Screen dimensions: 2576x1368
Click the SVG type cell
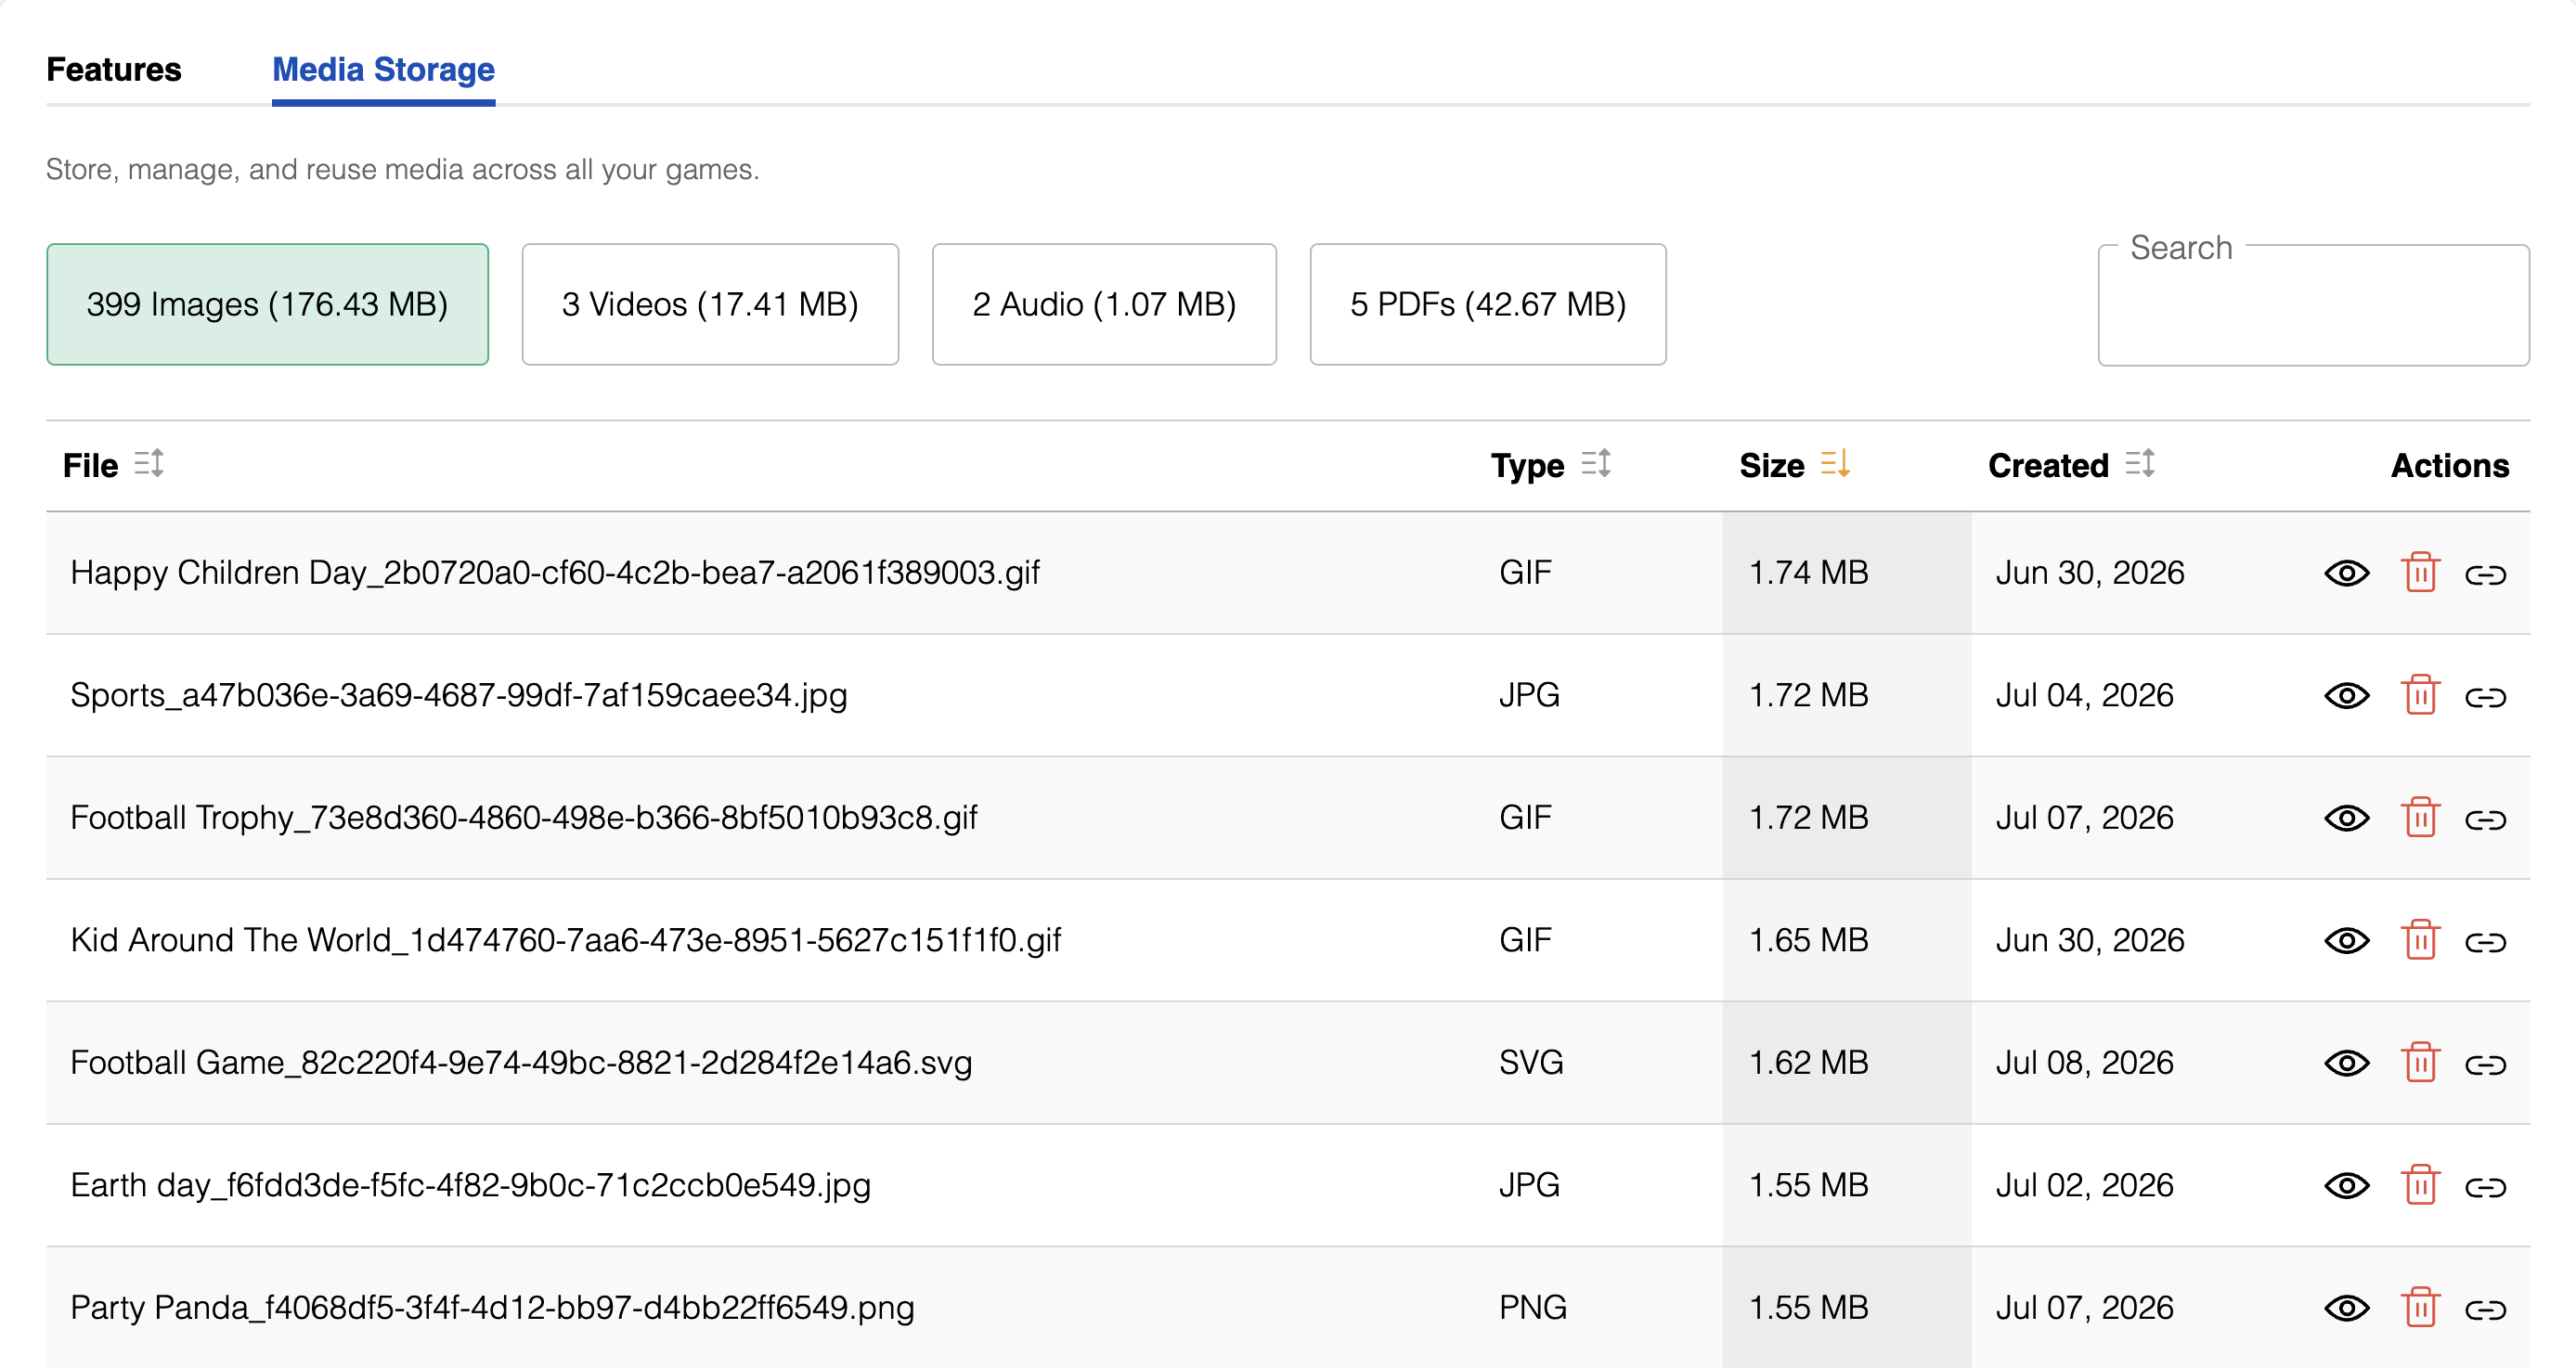pos(1531,1063)
